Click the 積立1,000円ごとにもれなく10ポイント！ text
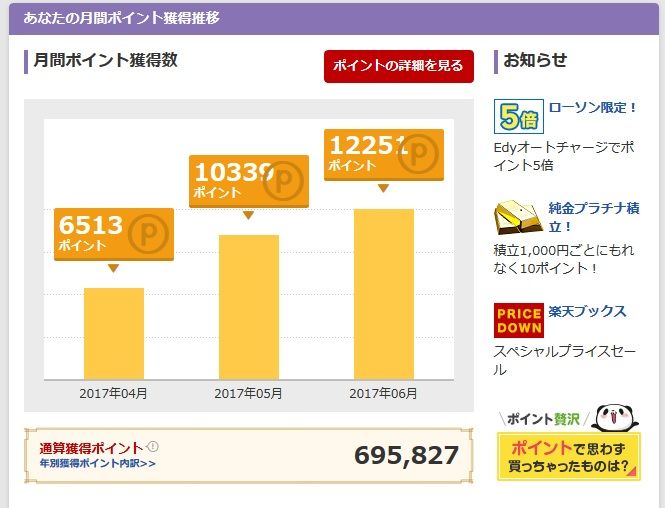Screen dimensions: 665x508 pos(564,259)
